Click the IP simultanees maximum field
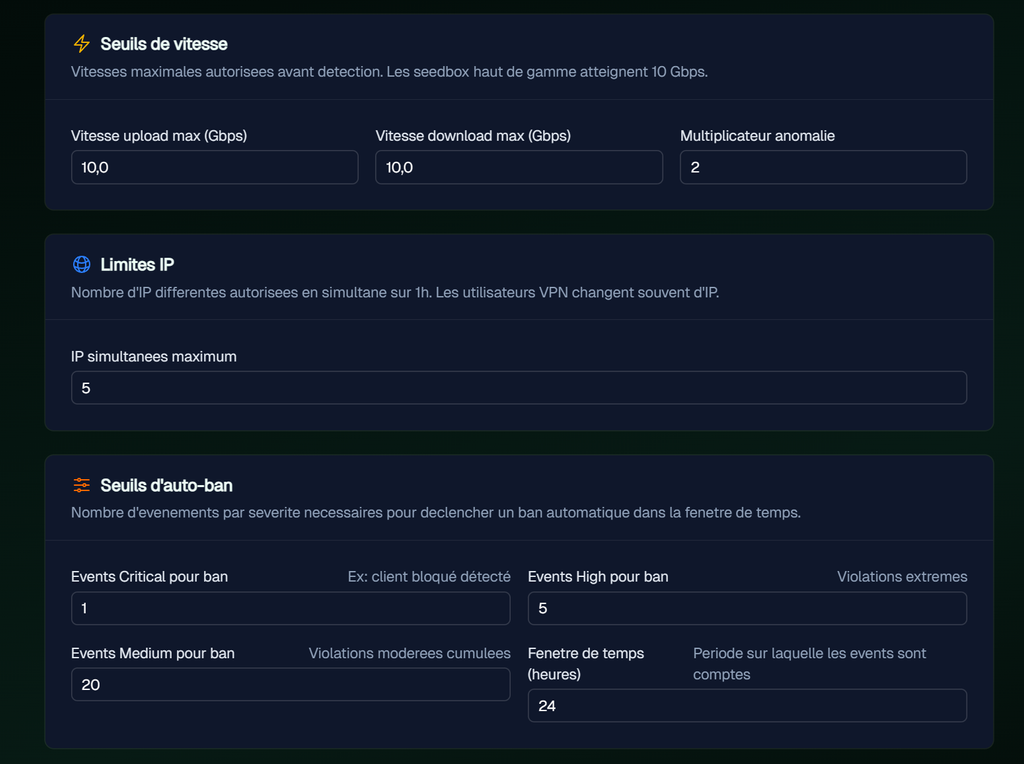Screen dimensions: 1024x764 (519, 388)
